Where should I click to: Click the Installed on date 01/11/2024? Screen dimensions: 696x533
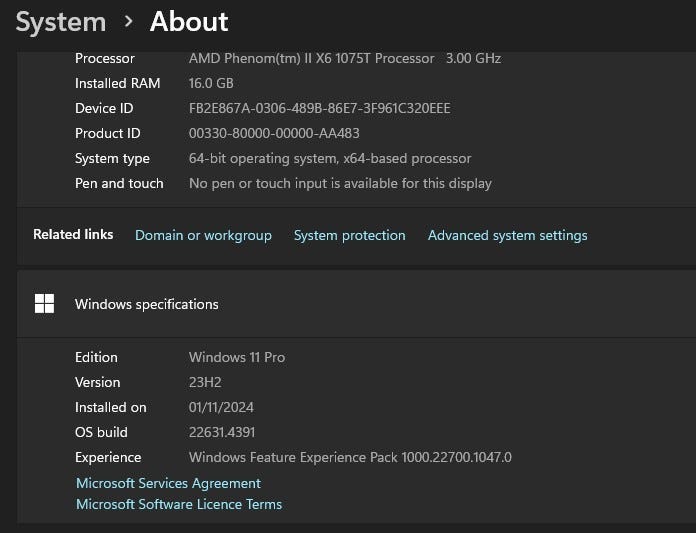tap(223, 407)
